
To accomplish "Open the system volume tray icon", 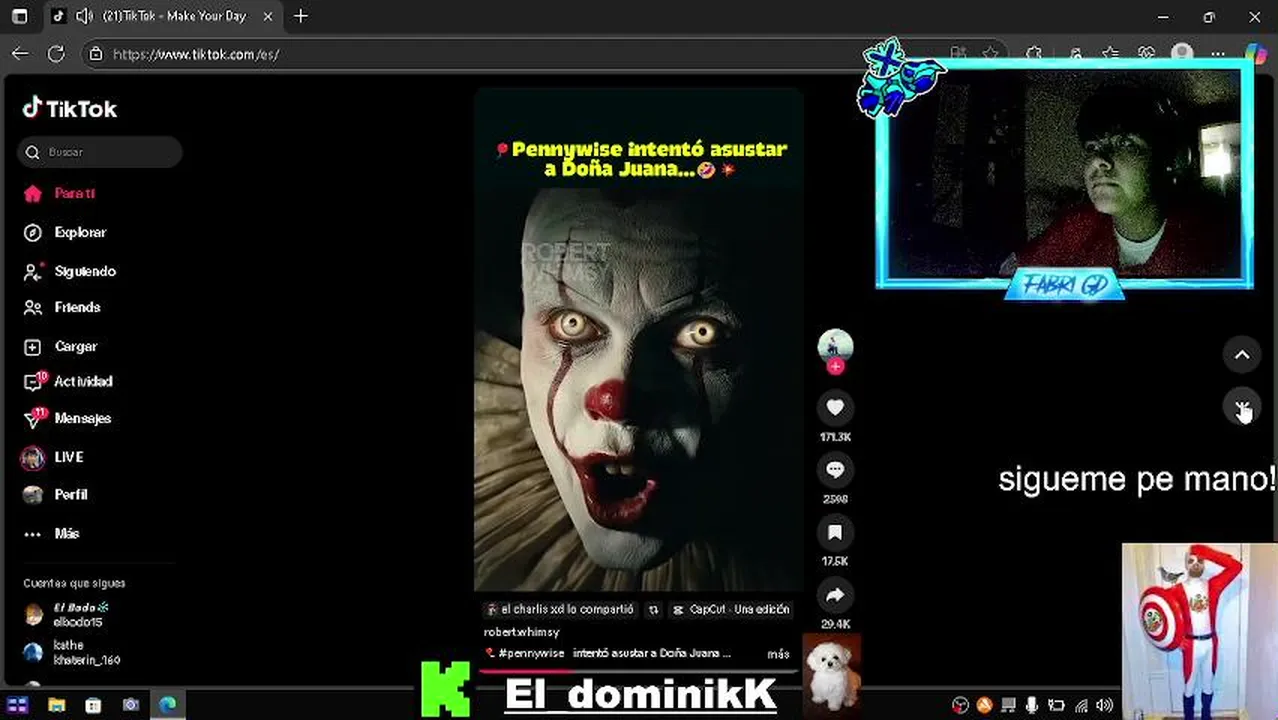I will pyautogui.click(x=1104, y=705).
